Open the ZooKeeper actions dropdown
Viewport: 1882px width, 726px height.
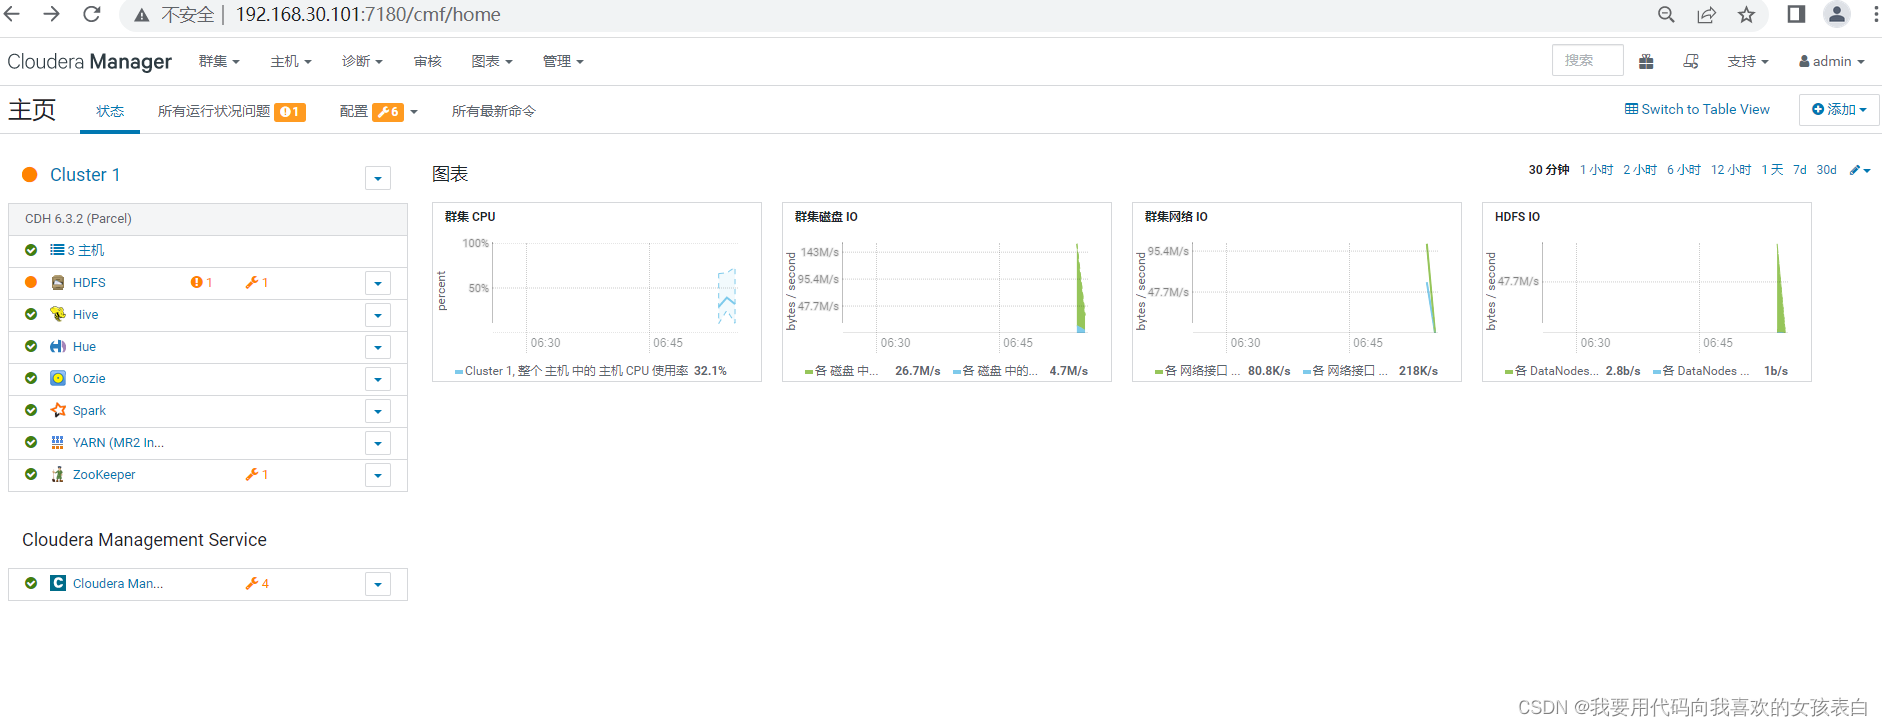point(377,475)
